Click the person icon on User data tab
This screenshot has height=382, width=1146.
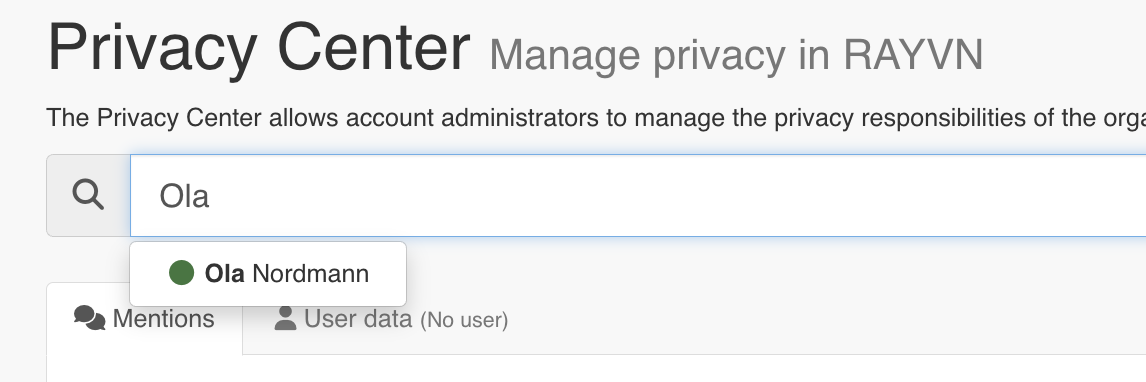(286, 318)
